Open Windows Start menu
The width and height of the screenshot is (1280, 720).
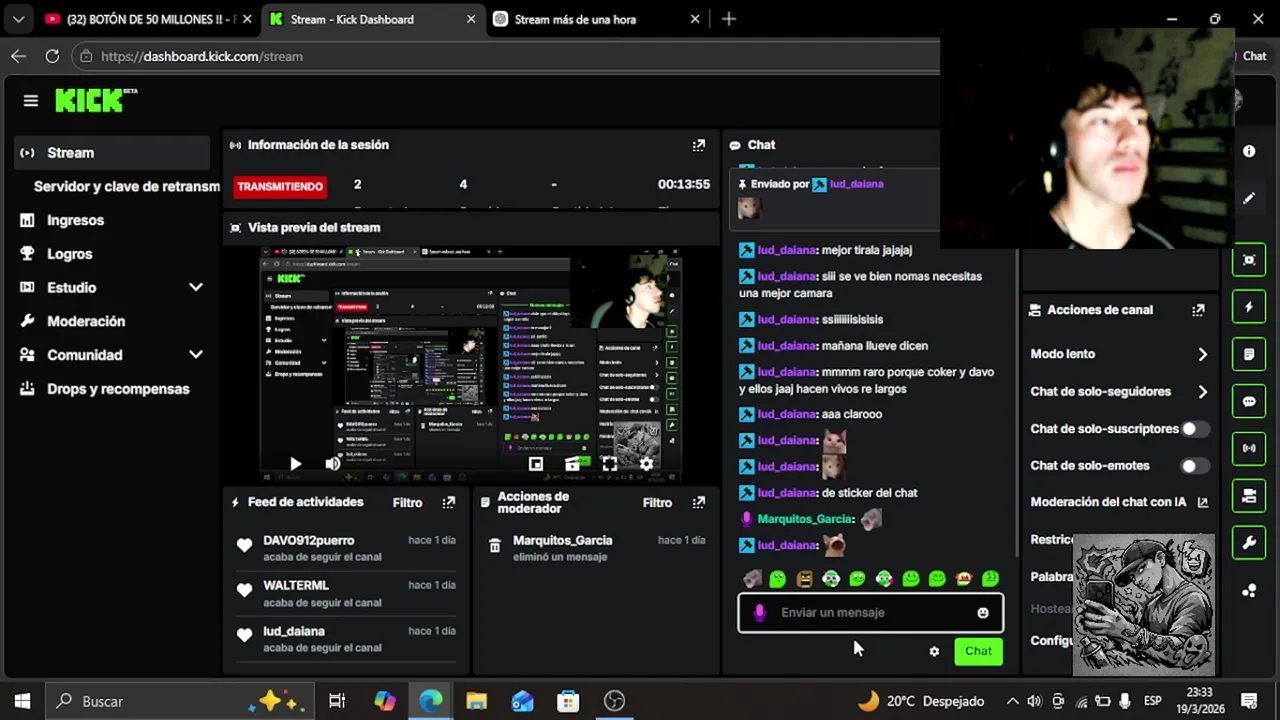22,701
